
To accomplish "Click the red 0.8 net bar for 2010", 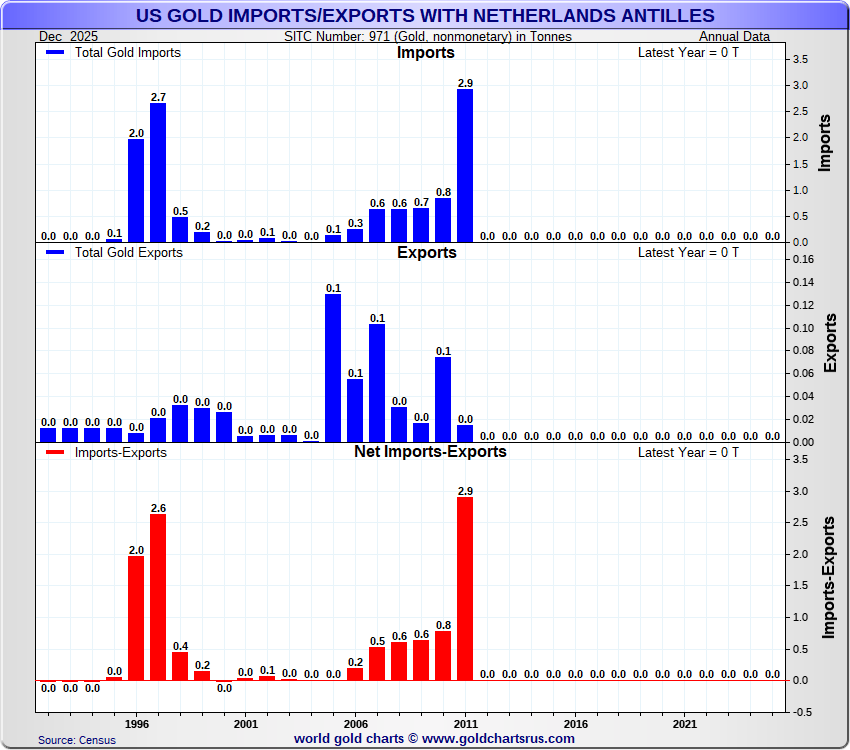I will pyautogui.click(x=443, y=656).
